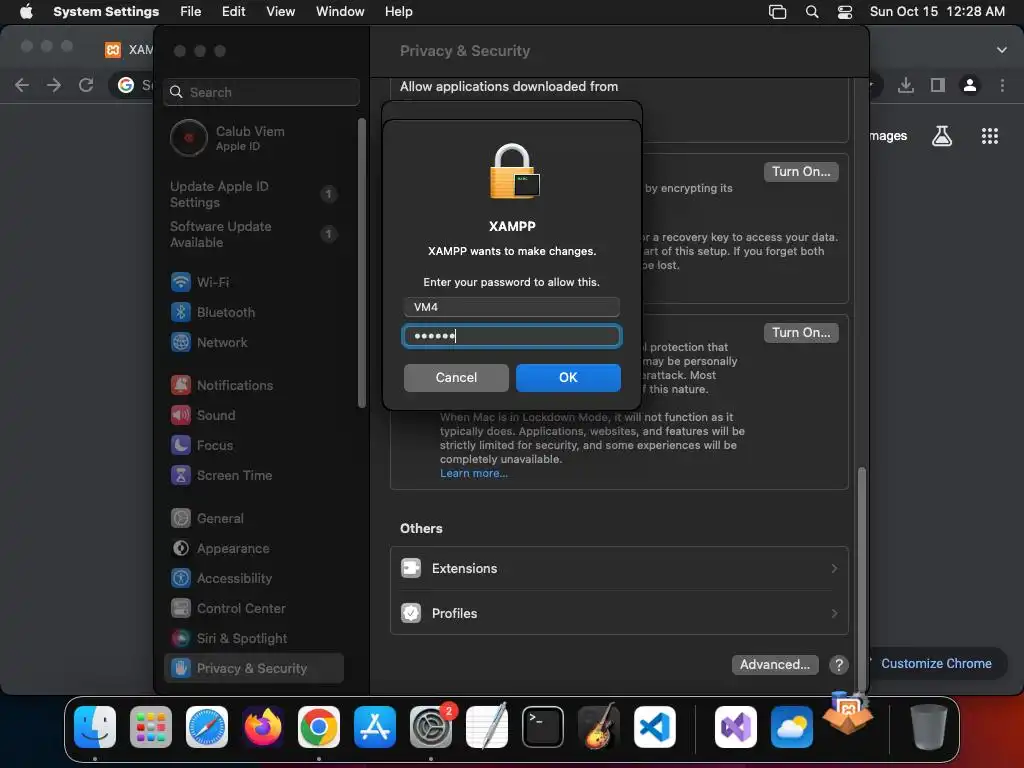Open Weather app from the Dock
This screenshot has width=1024, height=768.
pos(792,727)
